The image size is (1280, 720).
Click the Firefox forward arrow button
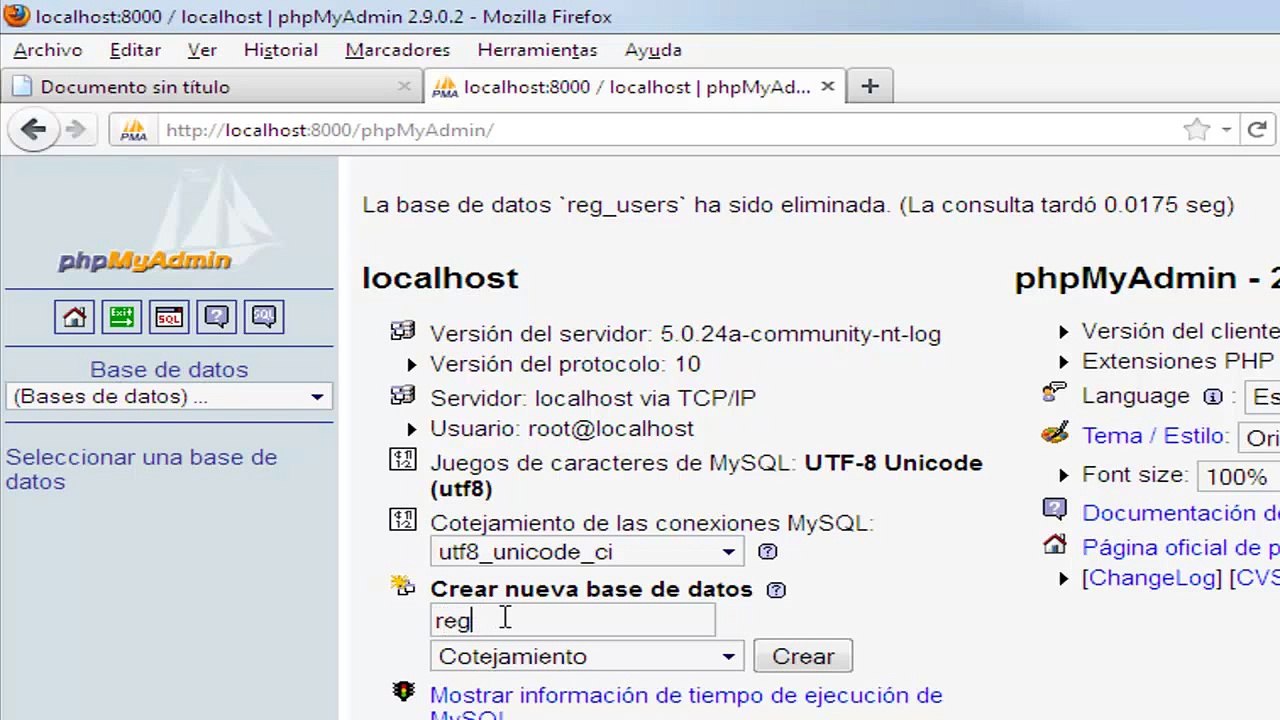point(75,129)
